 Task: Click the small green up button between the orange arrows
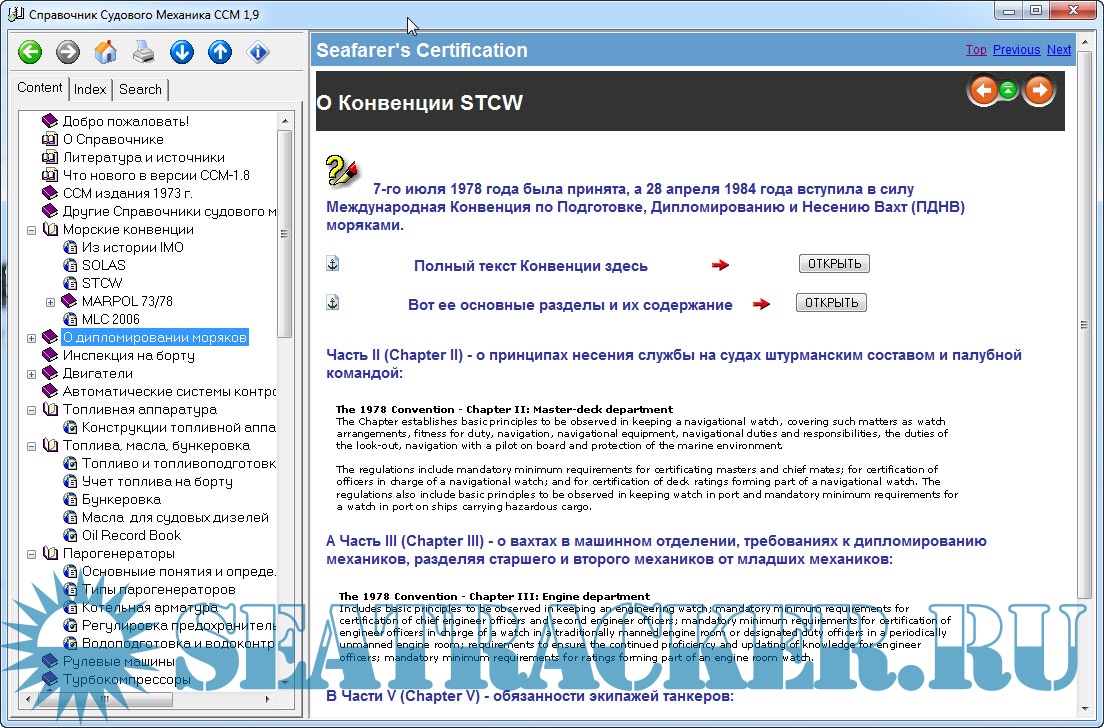point(1009,91)
